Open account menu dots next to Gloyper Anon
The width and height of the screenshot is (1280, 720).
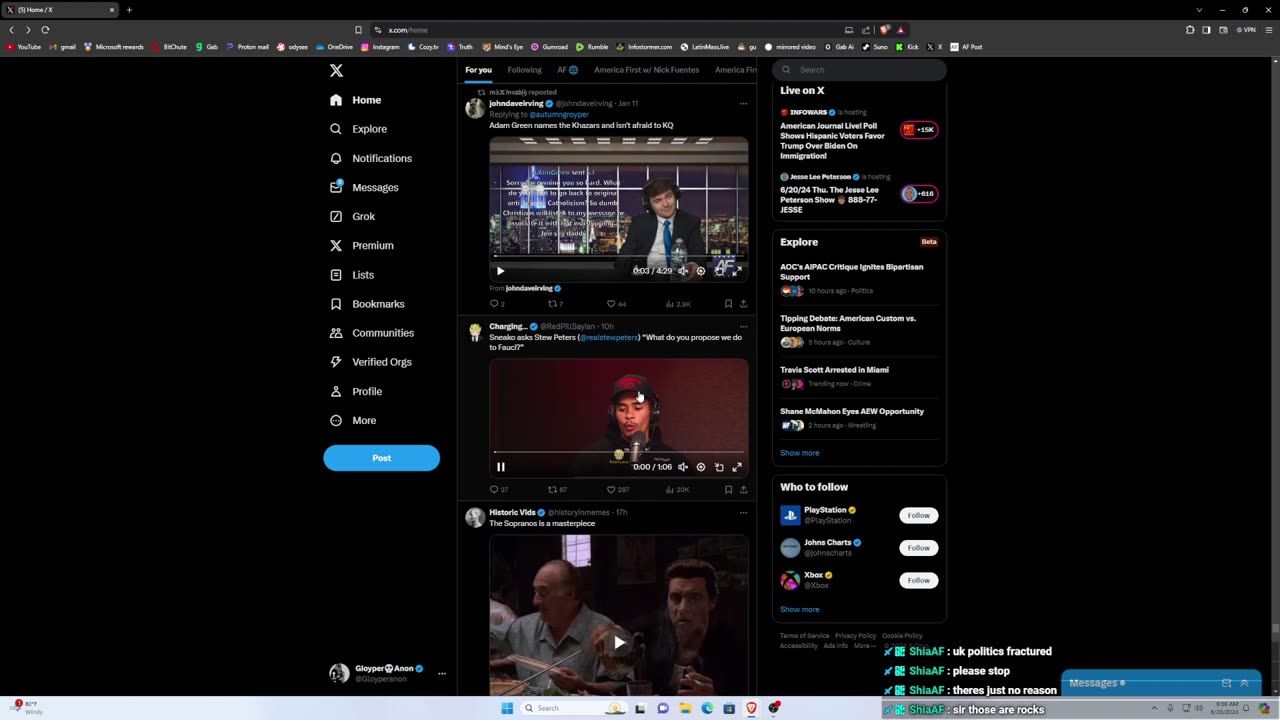click(x=441, y=673)
